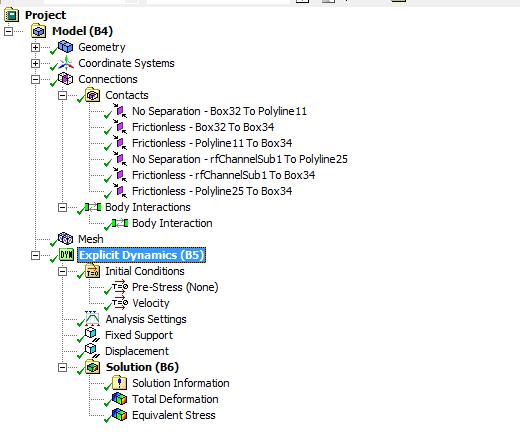Viewport: 520px width, 437px height.
Task: Click the Coordinate Systems triad icon
Action: coord(66,63)
